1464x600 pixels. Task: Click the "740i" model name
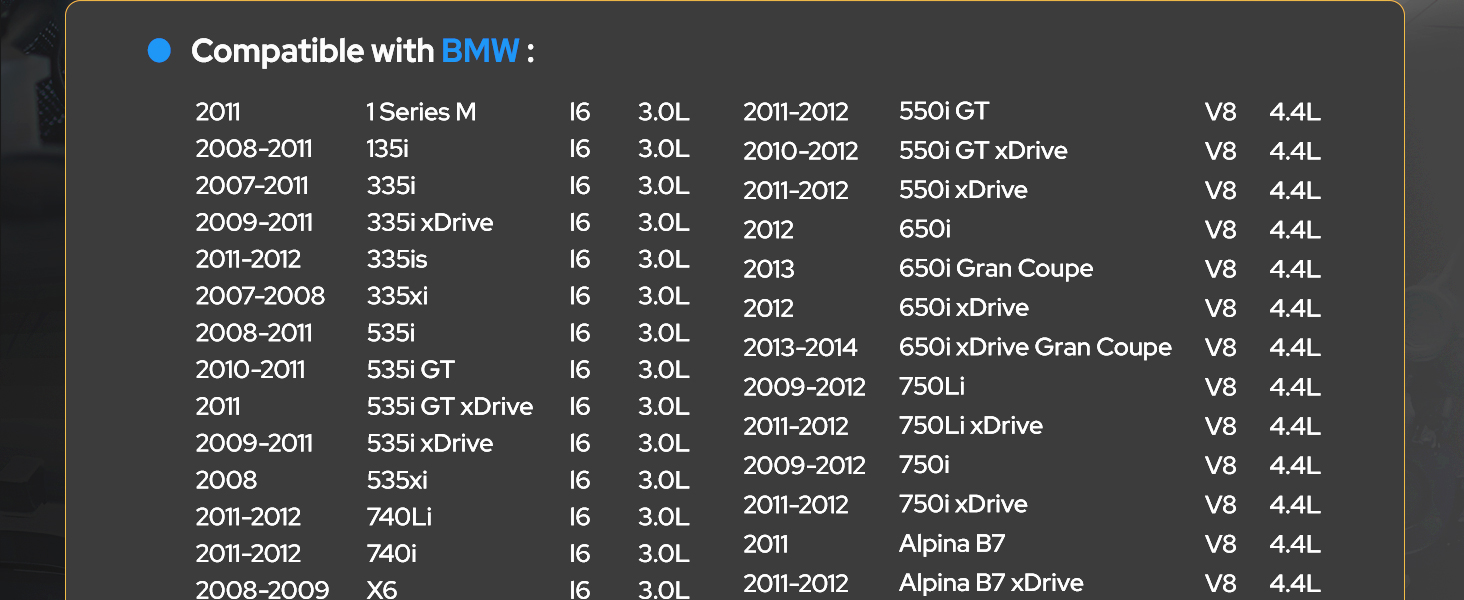[393, 554]
